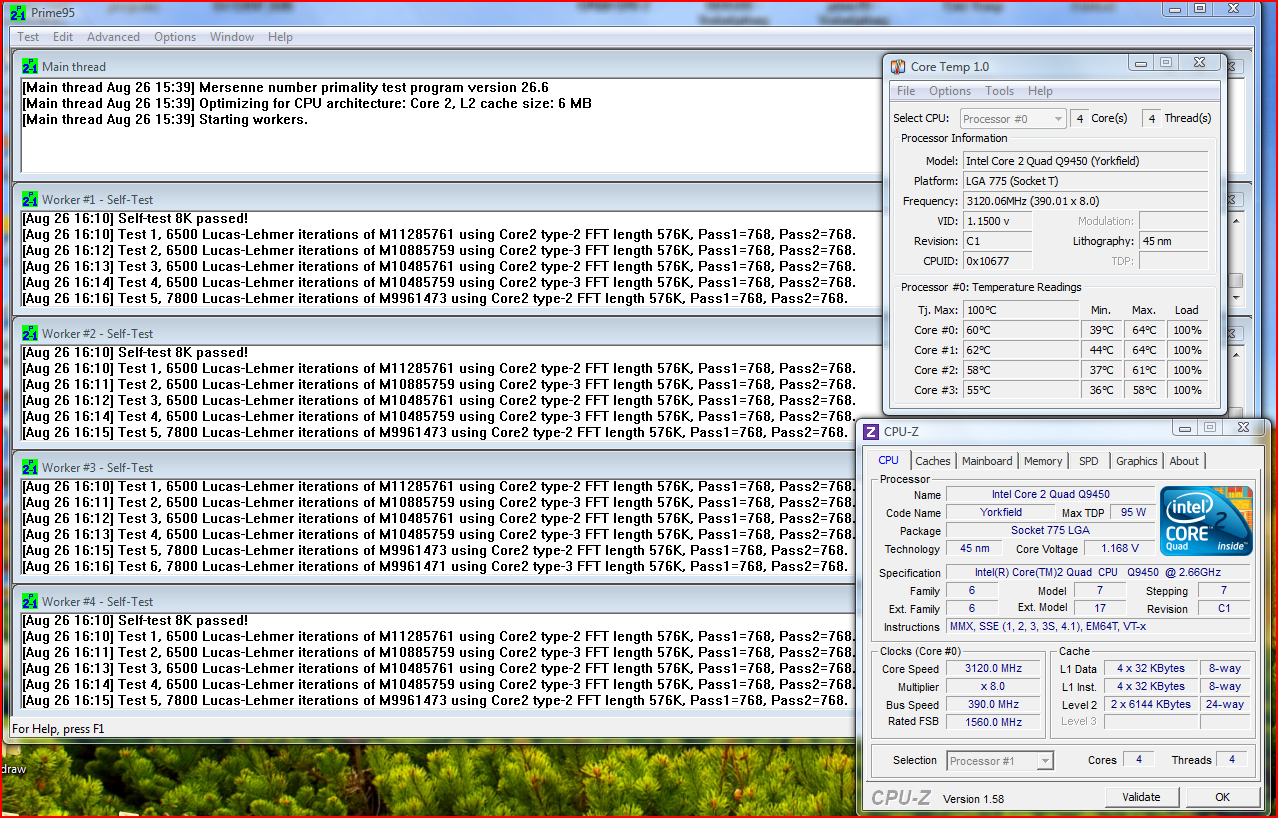
Task: Click the Tj. Max value 100°C
Action: [1020, 310]
